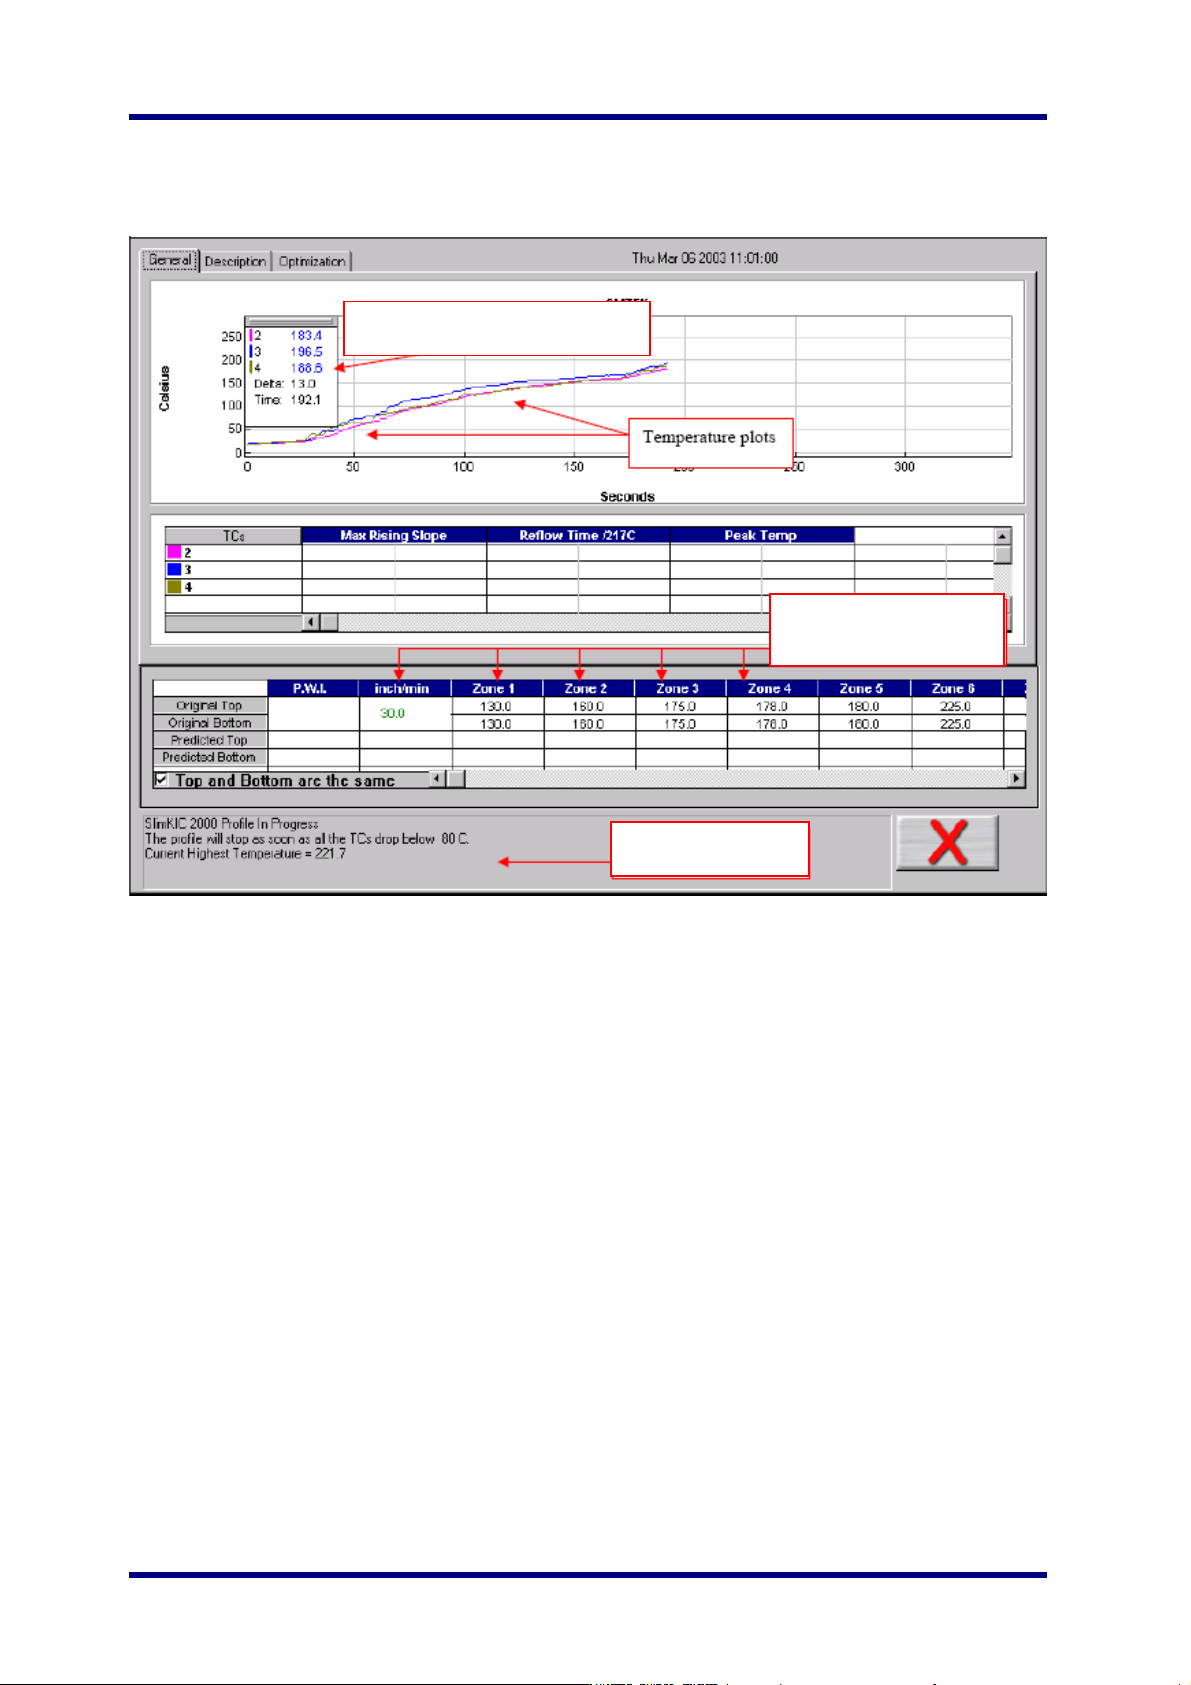
Task: Click the Zone 2 column header
Action: point(588,689)
